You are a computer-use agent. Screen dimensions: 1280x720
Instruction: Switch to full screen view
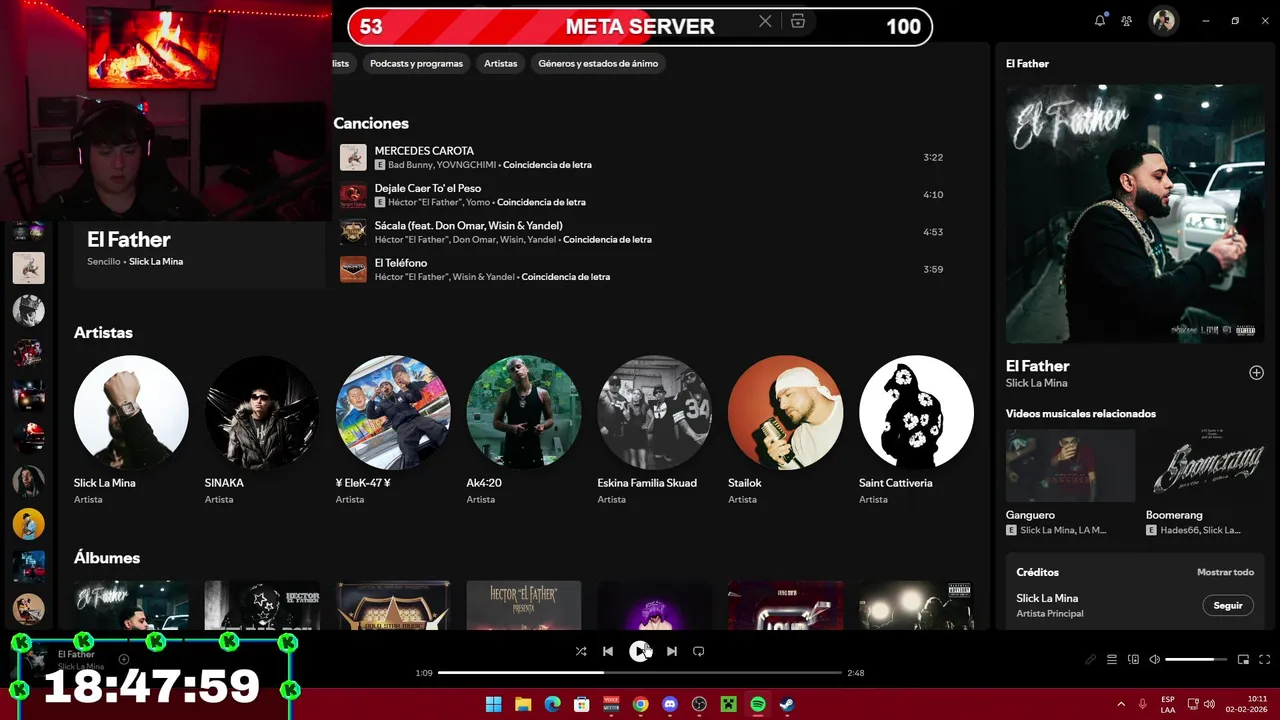[1265, 660]
